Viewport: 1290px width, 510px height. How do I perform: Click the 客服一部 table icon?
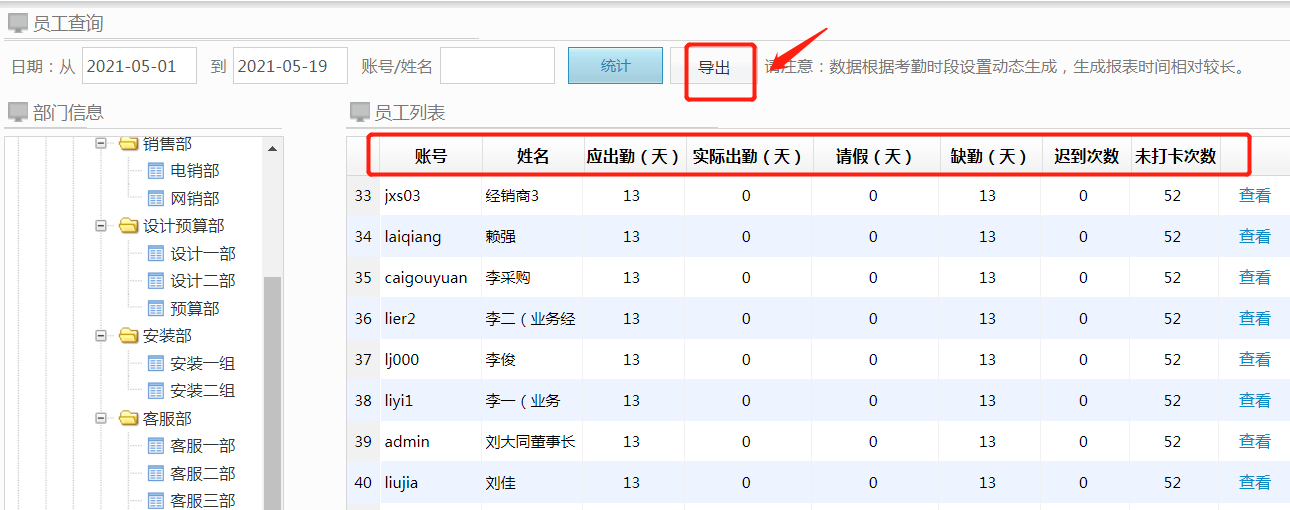[x=156, y=446]
